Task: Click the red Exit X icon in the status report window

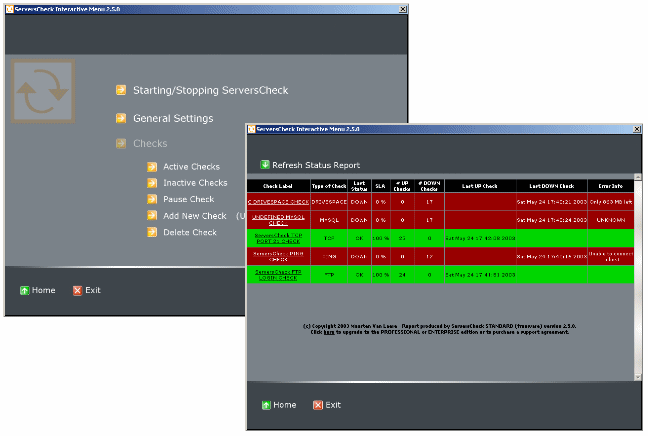Action: pyautogui.click(x=318, y=405)
